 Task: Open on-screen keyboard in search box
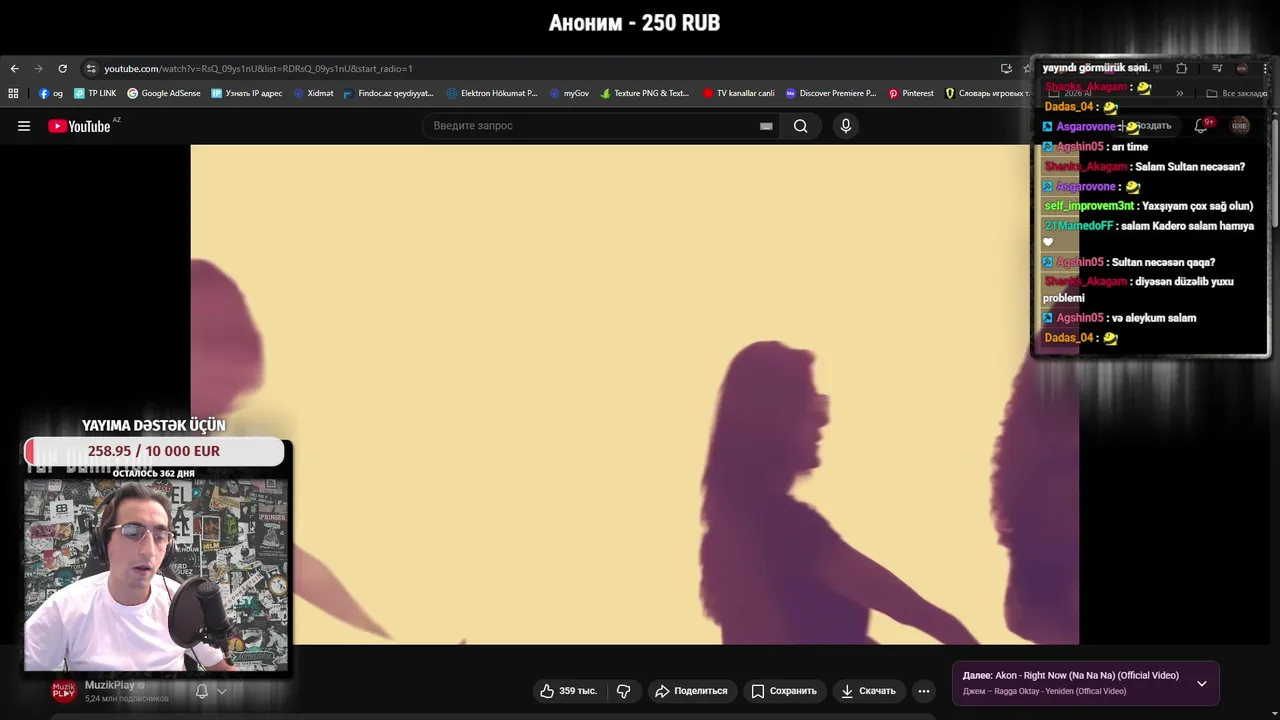(x=766, y=126)
